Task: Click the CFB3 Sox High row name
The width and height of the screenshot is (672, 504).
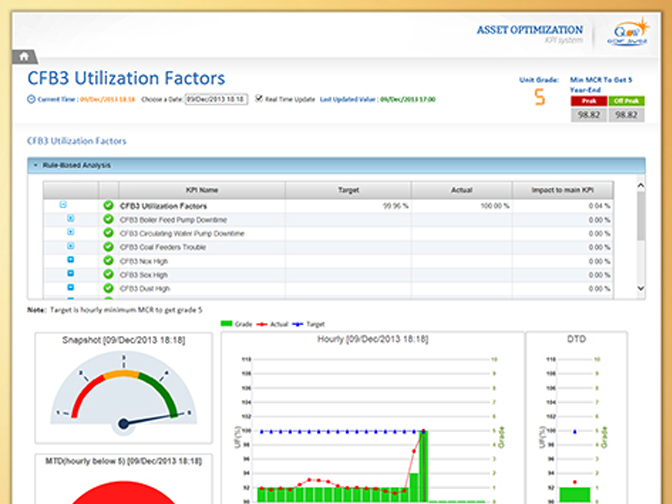Action: click(144, 275)
